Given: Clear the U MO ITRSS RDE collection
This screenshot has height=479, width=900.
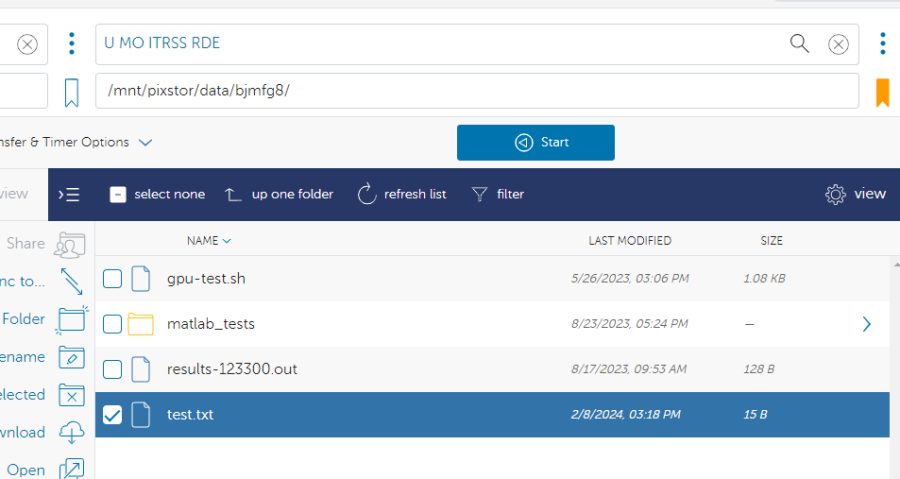Looking at the screenshot, I should (x=839, y=44).
